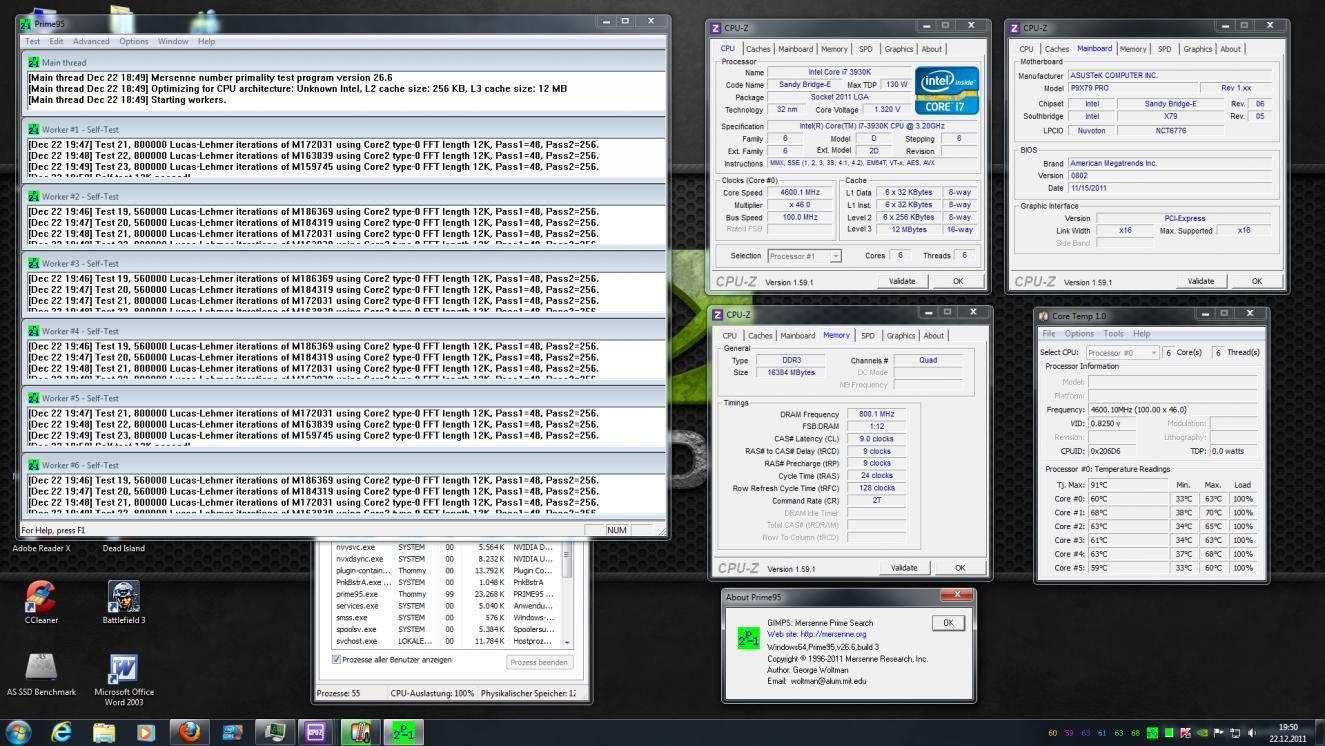Open the Advanced menu in Prime95
The width and height of the screenshot is (1325, 746).
[91, 41]
